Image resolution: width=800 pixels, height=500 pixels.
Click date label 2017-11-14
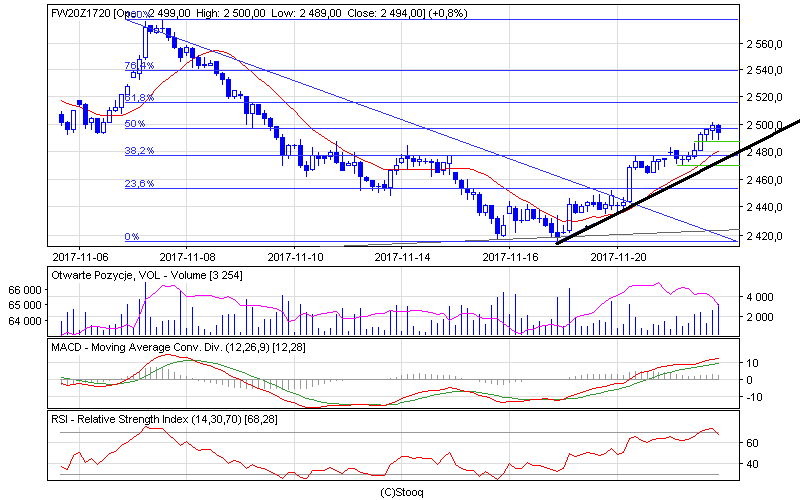point(403,257)
